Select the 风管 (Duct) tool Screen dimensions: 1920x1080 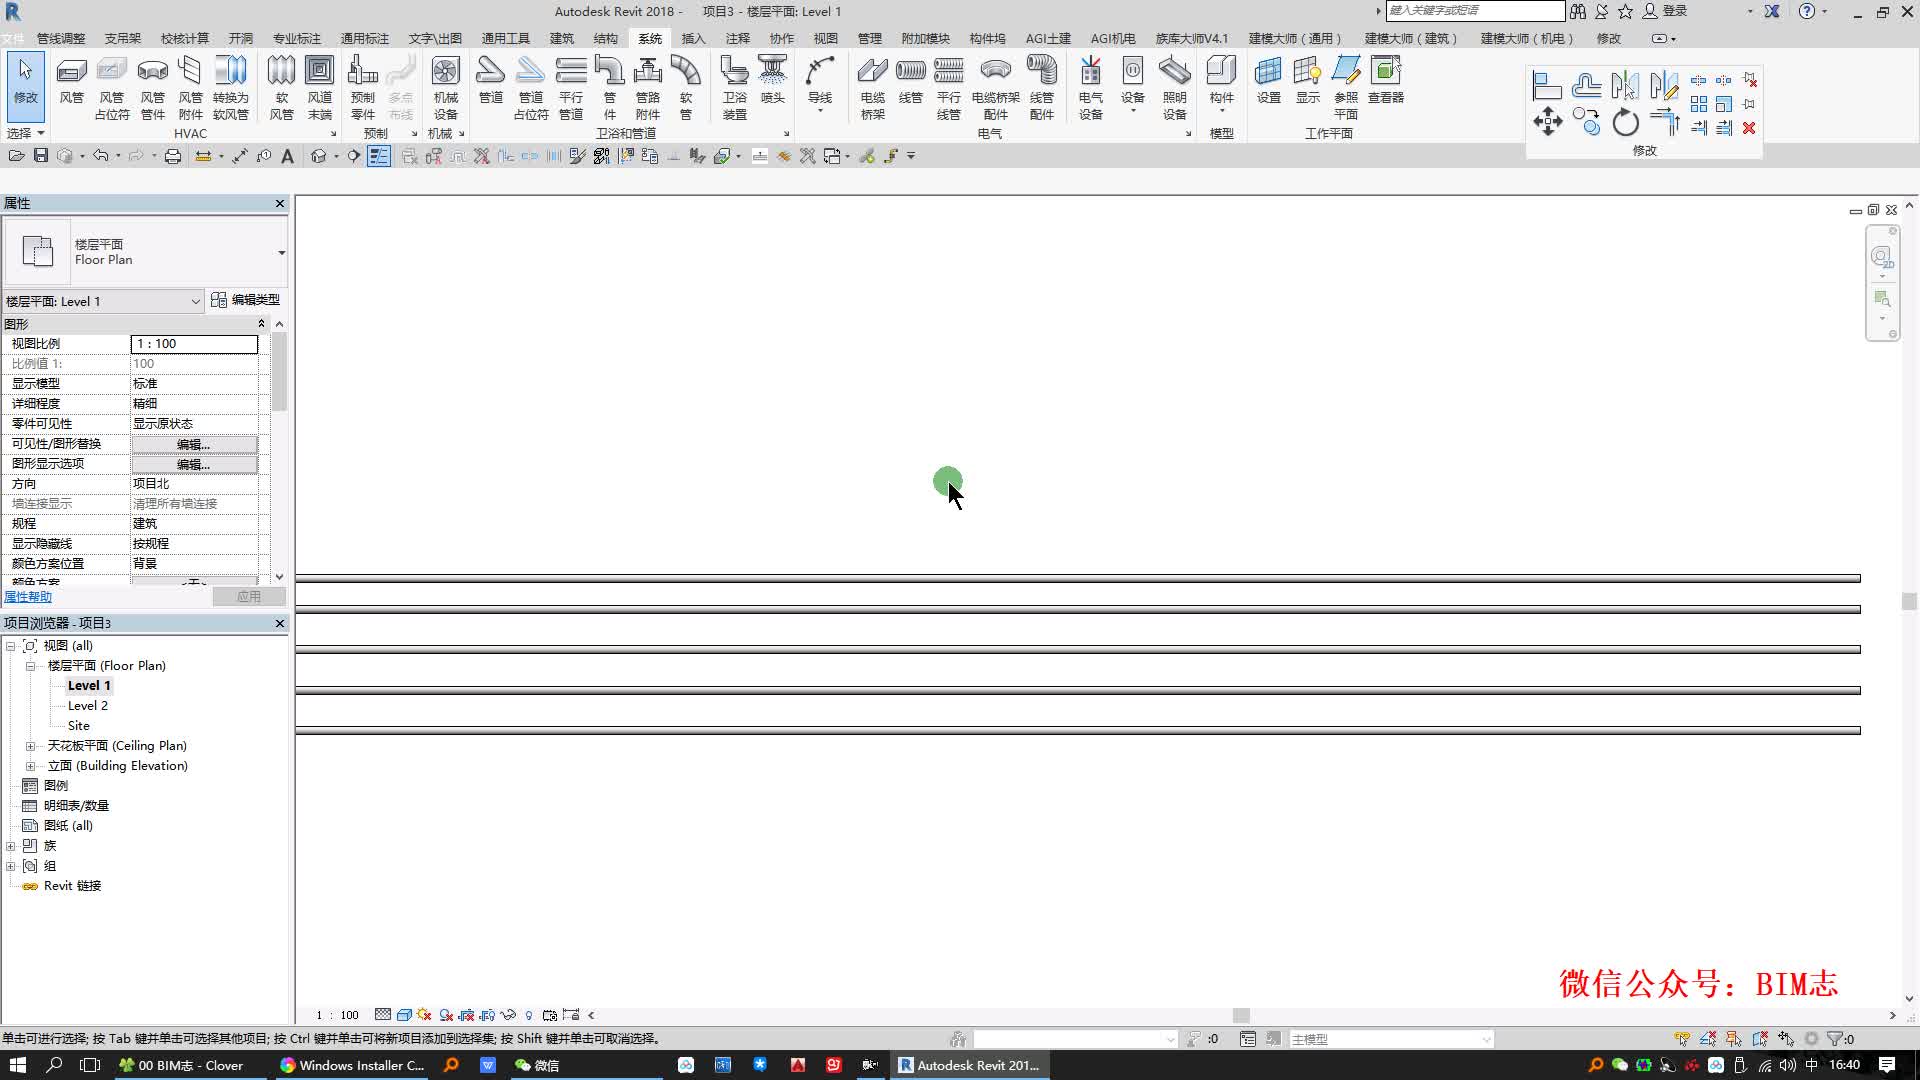tap(71, 80)
